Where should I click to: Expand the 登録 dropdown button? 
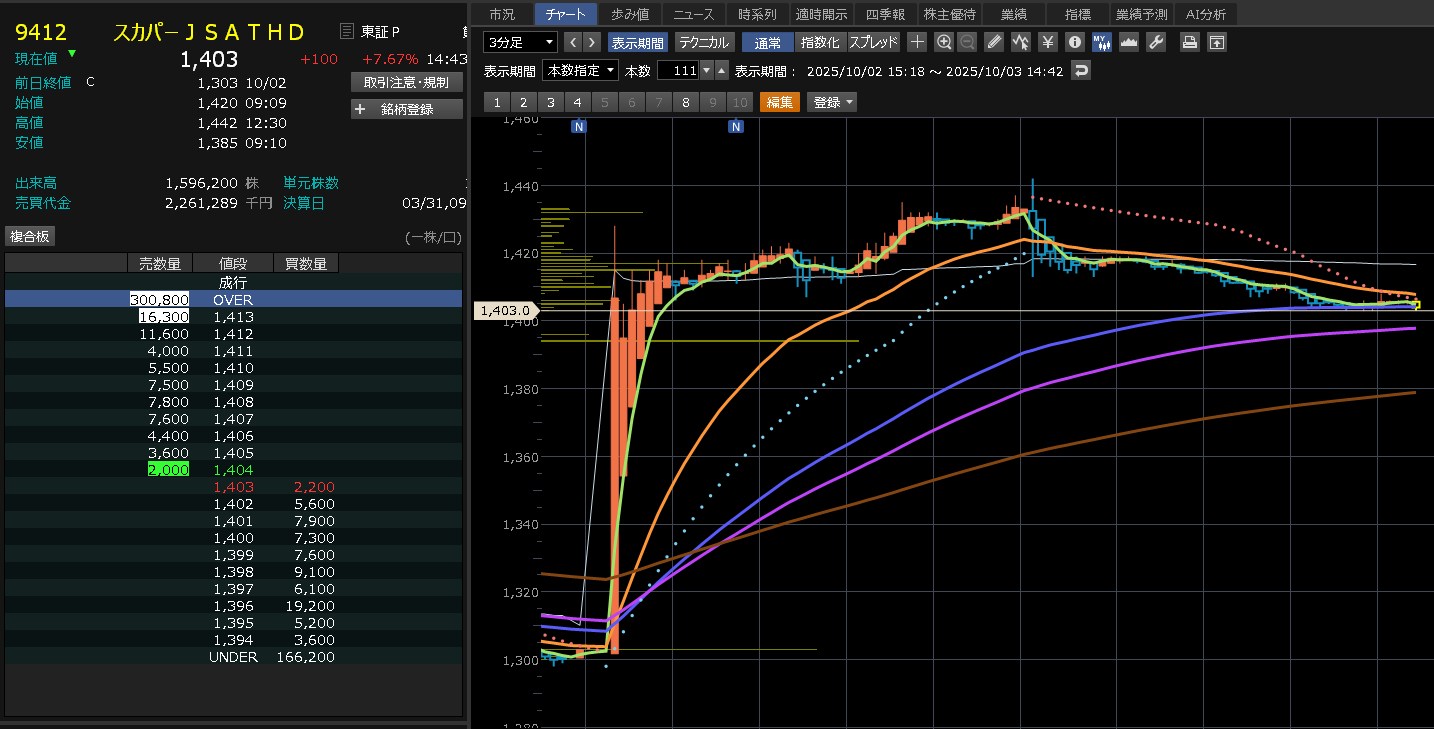(x=833, y=102)
